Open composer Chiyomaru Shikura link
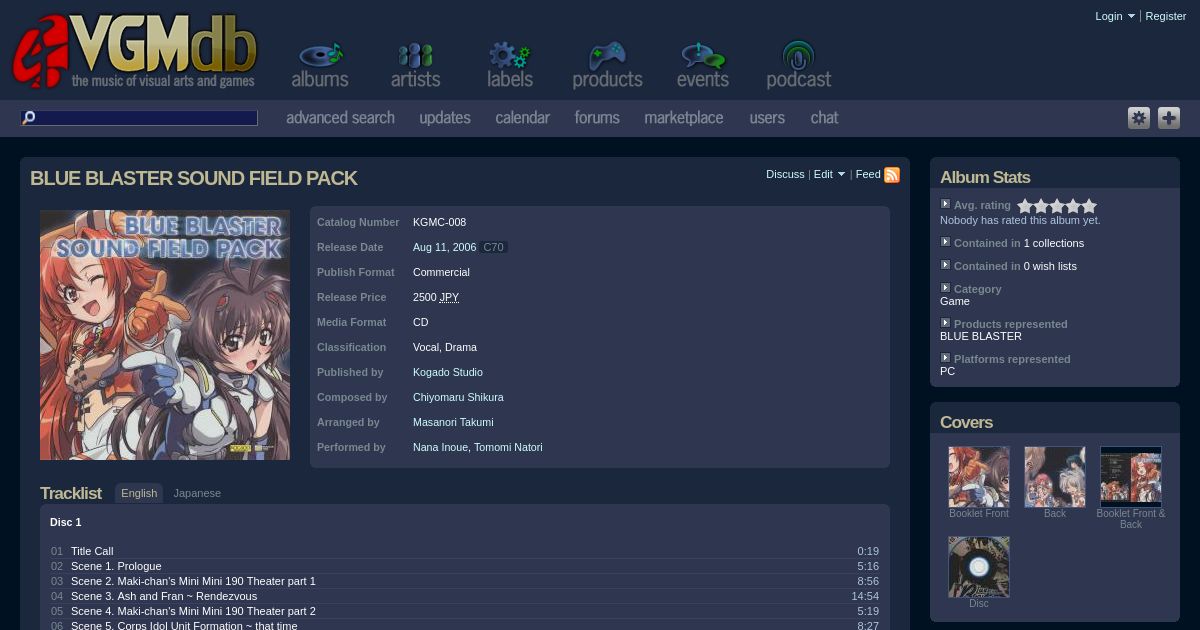Image resolution: width=1200 pixels, height=630 pixels. tap(458, 397)
